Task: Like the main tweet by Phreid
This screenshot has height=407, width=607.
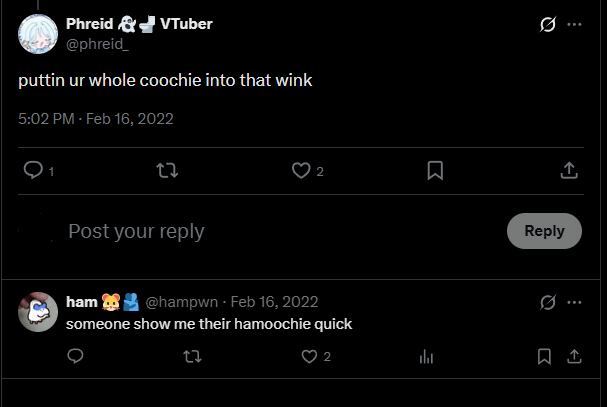Action: (x=301, y=170)
